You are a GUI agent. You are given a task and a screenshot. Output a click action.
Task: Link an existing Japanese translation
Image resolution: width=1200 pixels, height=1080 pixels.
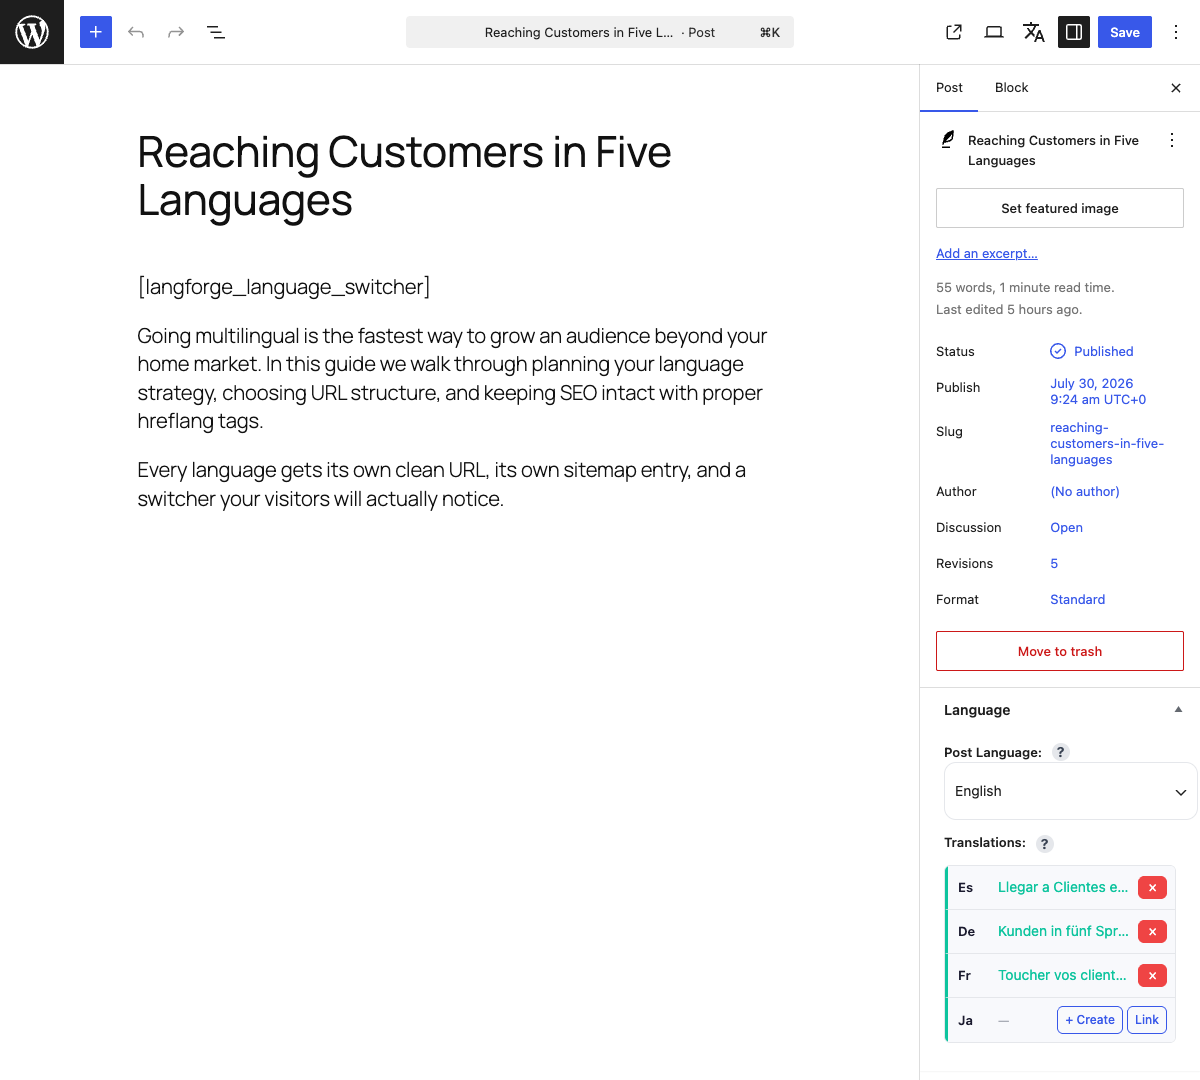tap(1147, 1020)
